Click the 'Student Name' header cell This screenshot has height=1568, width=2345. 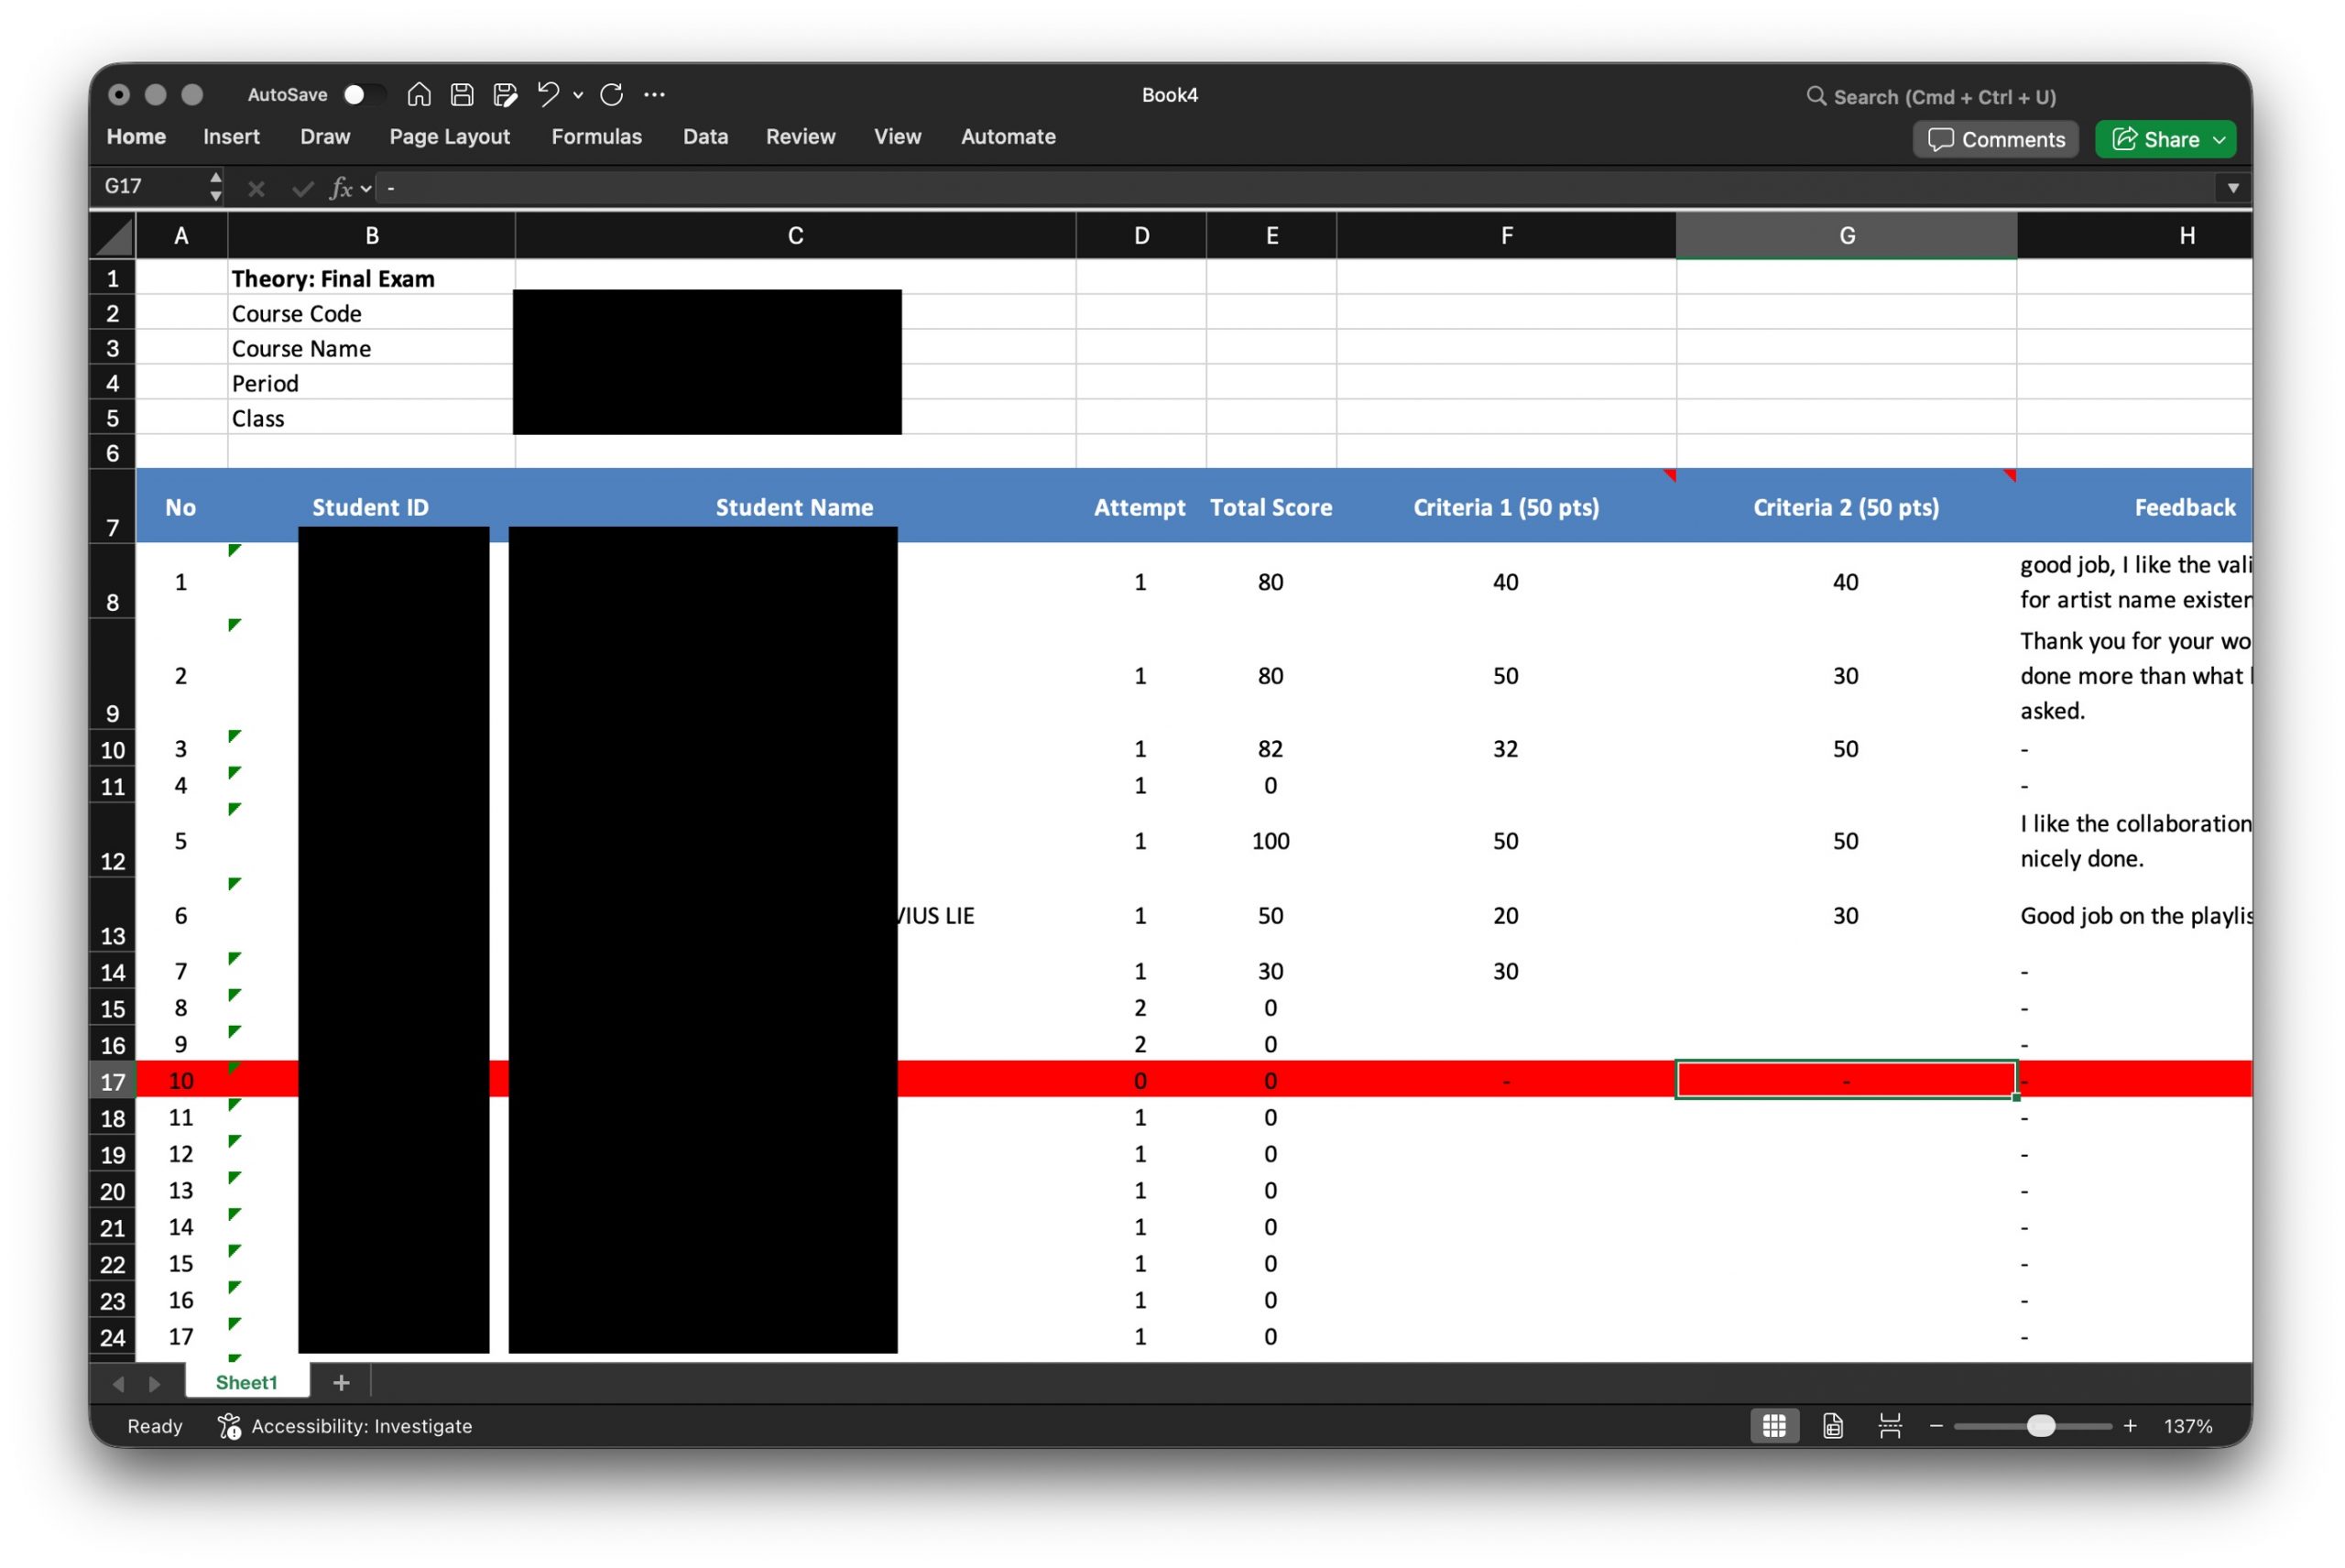click(795, 507)
